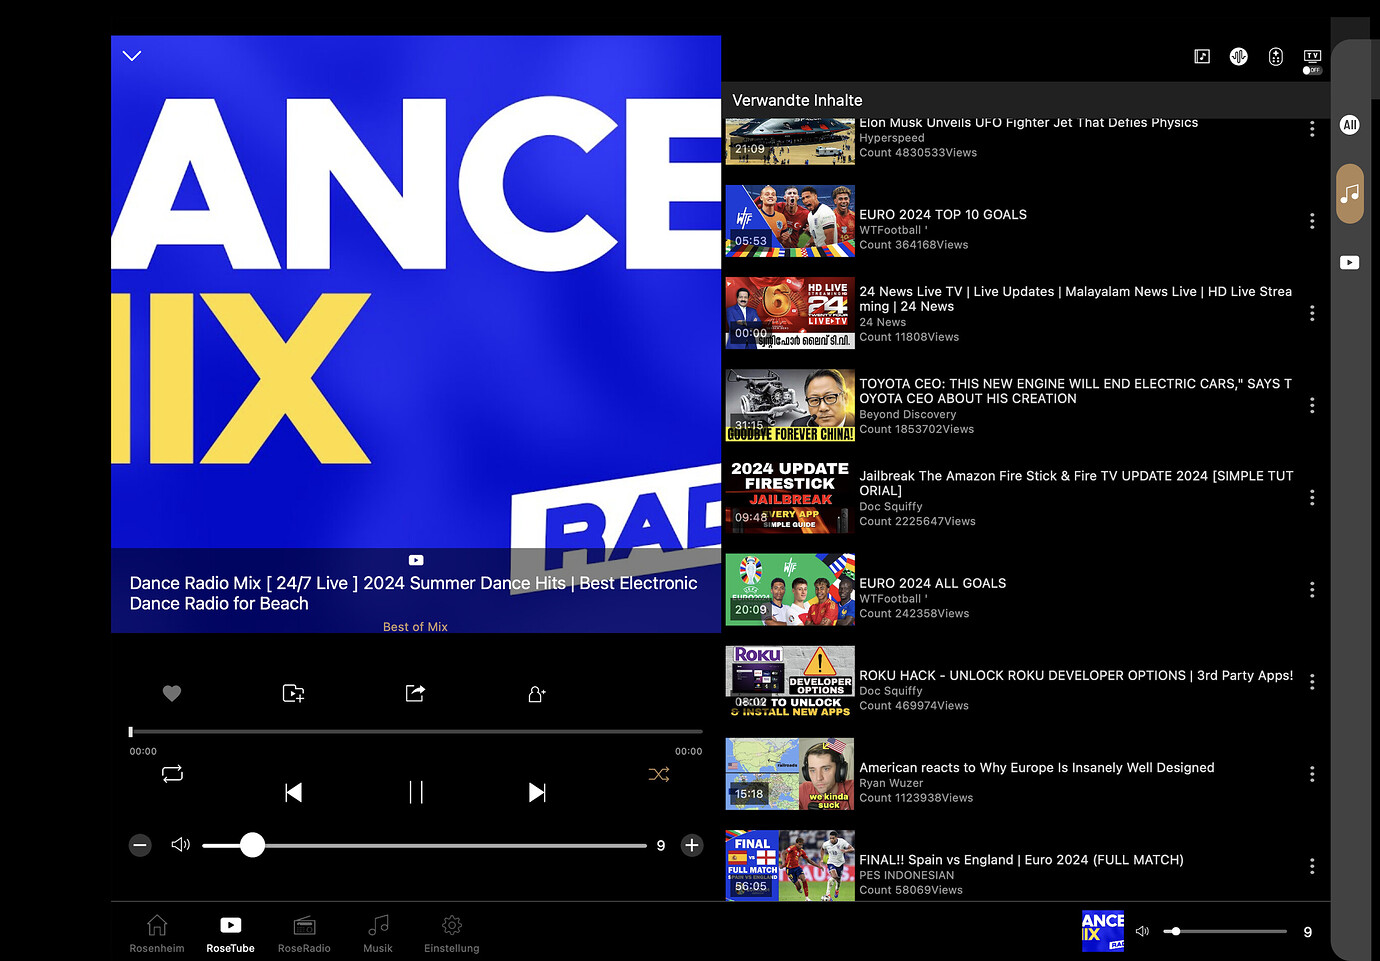
Task: Toggle repeat mode
Action: coord(172,774)
